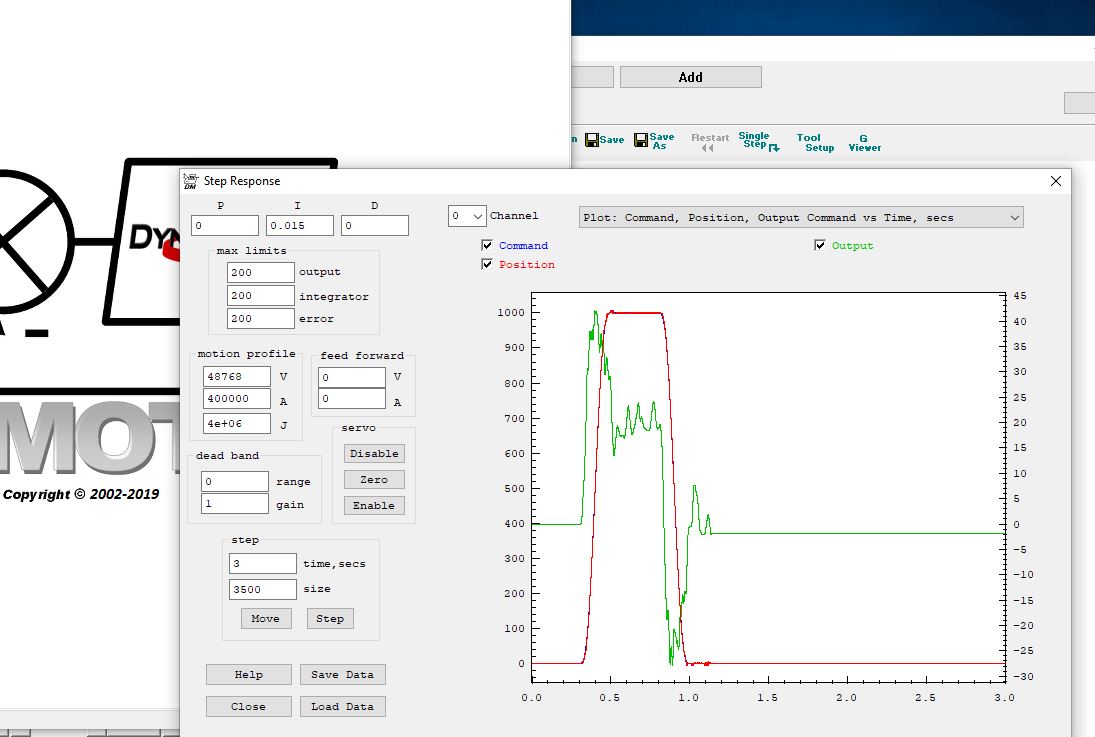Toggle the Command plot checkbox
The image size is (1095, 737).
coord(487,245)
